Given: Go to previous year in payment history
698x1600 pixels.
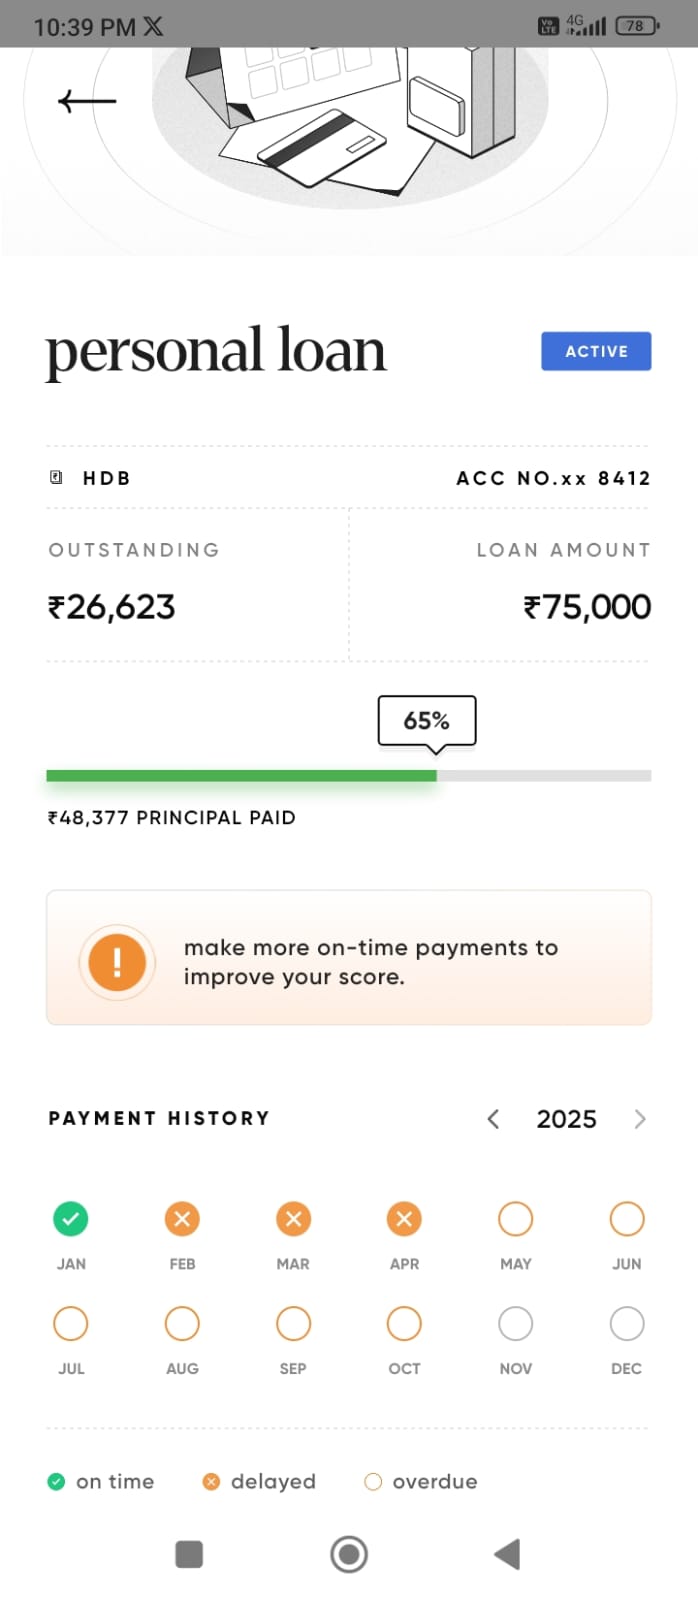Looking at the screenshot, I should [493, 1119].
